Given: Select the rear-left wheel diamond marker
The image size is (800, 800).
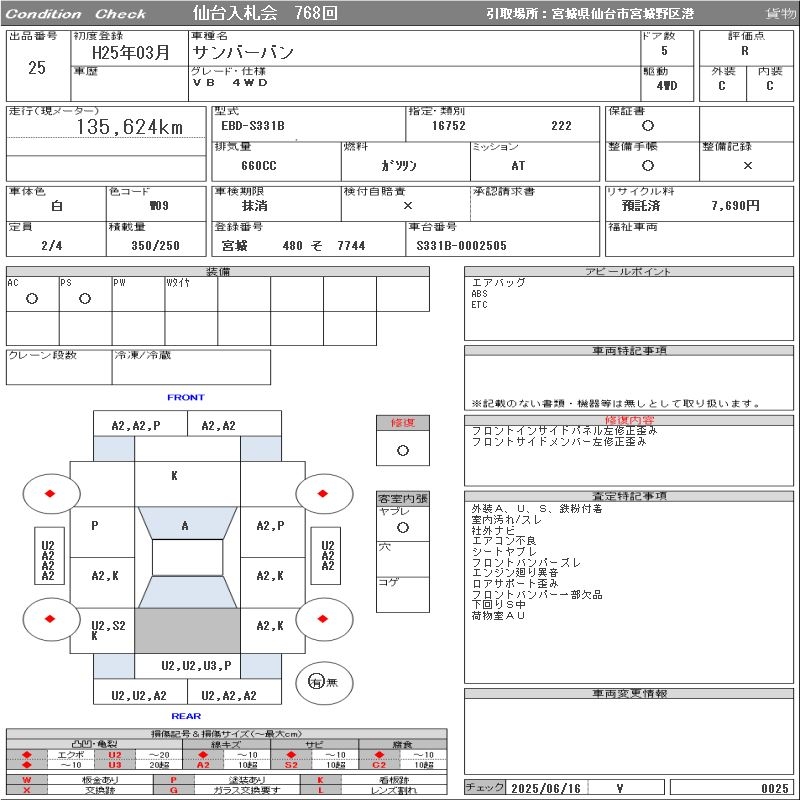Looking at the screenshot, I should [x=49, y=619].
